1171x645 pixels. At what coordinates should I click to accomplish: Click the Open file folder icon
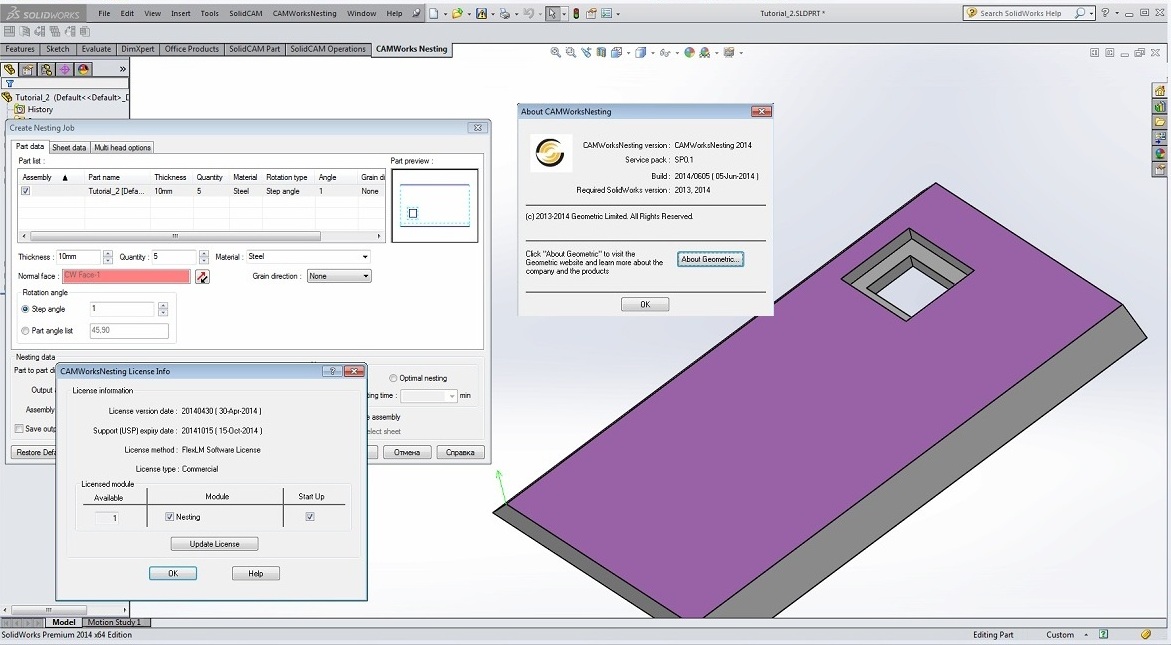[x=457, y=13]
